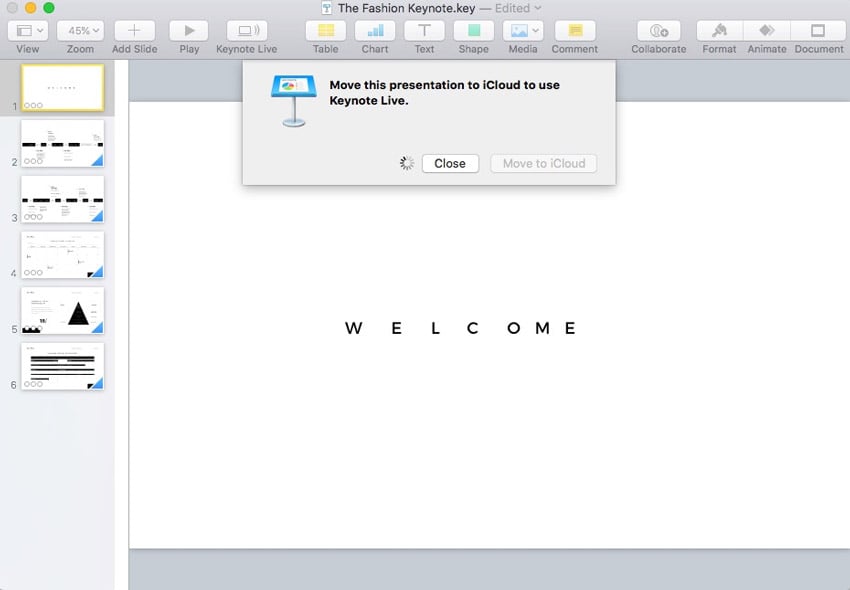Start the slideshow with the Play icon
850x590 pixels.
tap(189, 31)
